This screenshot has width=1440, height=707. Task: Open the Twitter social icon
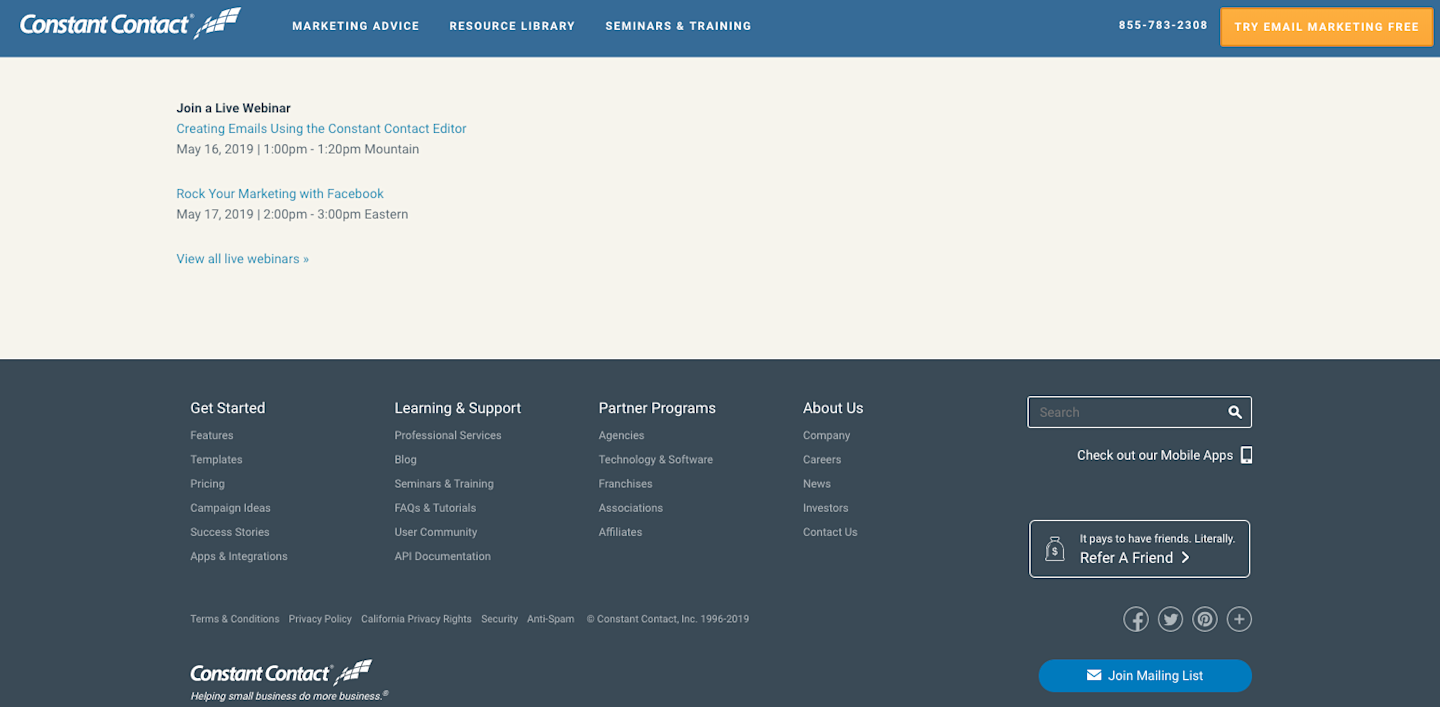(1170, 619)
